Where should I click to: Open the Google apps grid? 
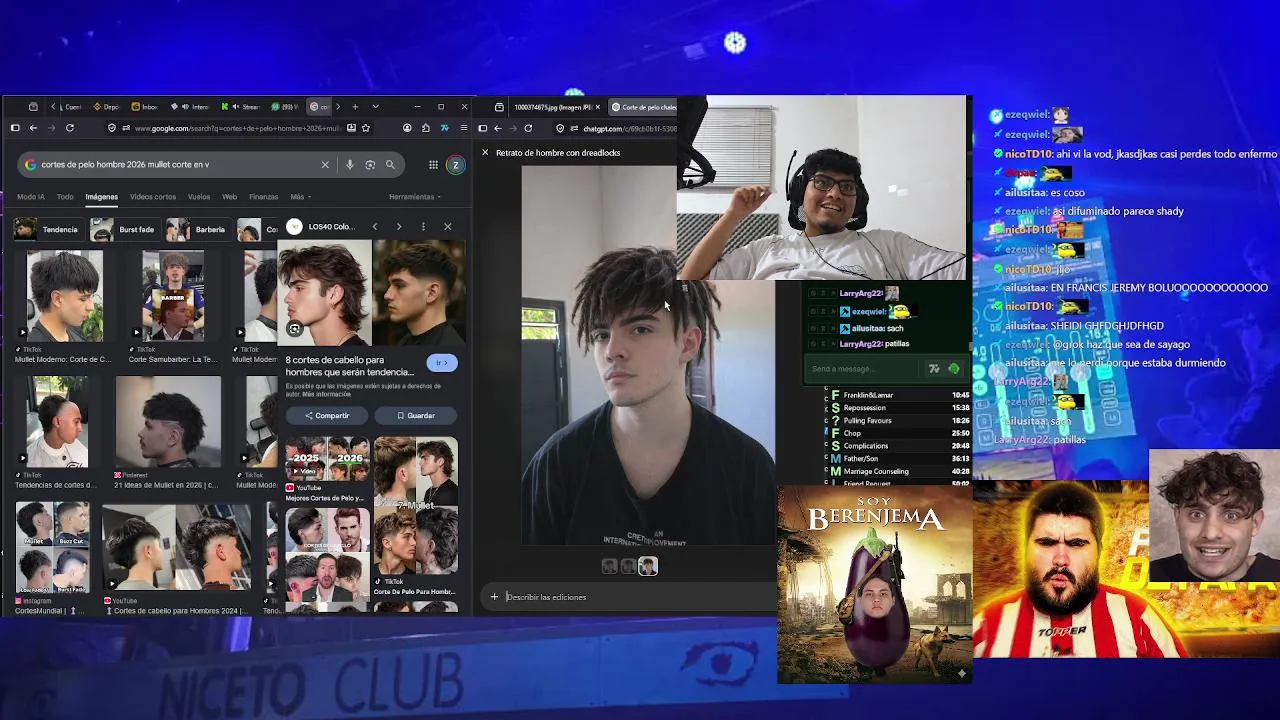pyautogui.click(x=433, y=165)
